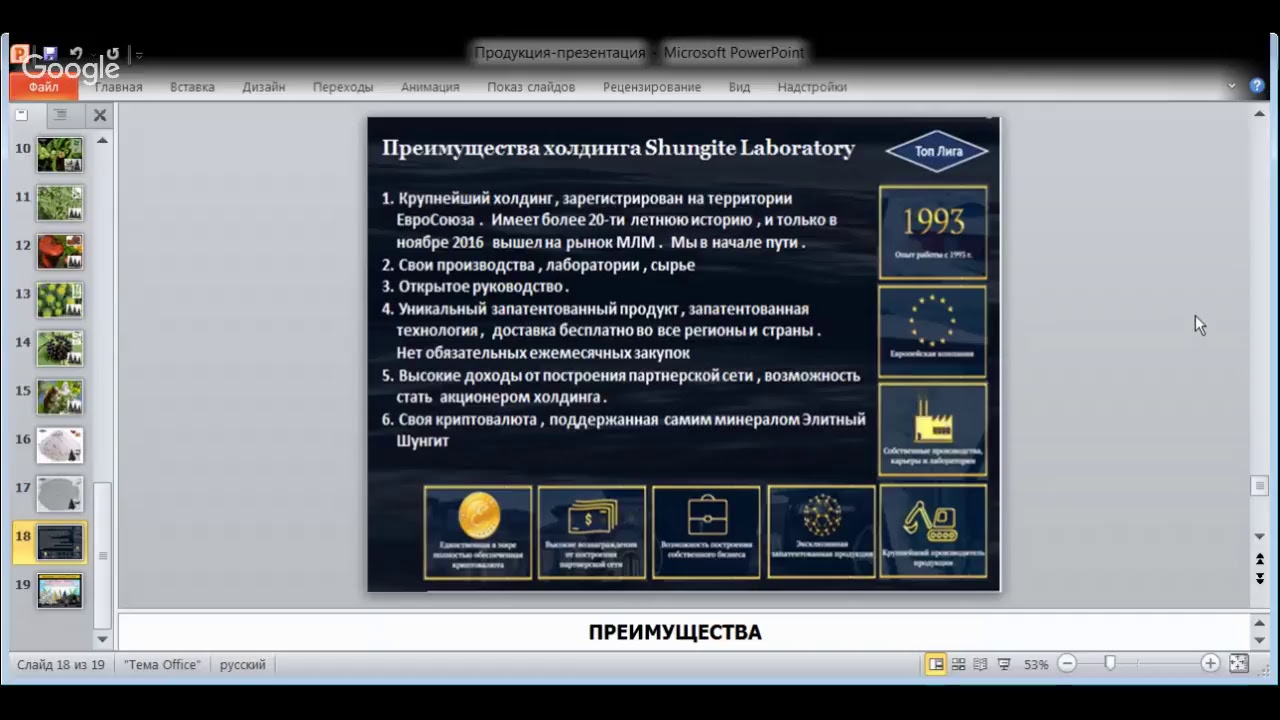Image resolution: width=1280 pixels, height=720 pixels.
Task: Open the Показ слайдов ribbon tab
Action: click(x=531, y=87)
